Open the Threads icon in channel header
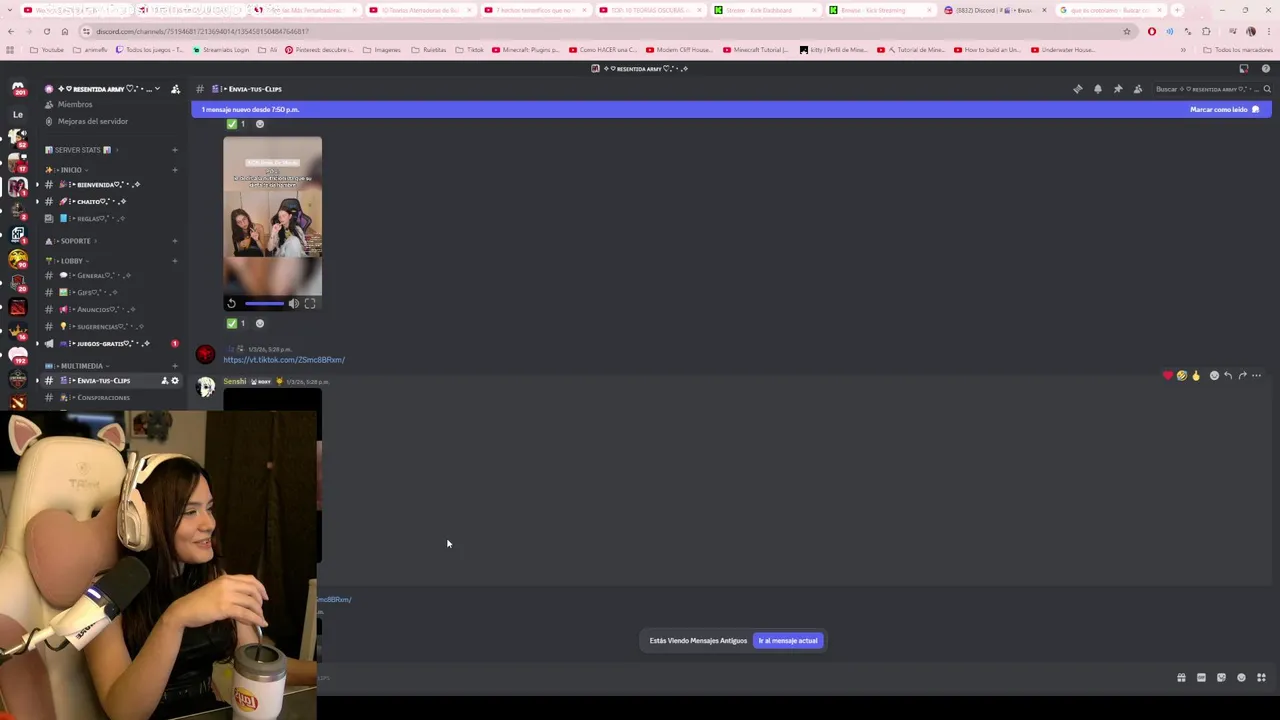 pos(1077,89)
